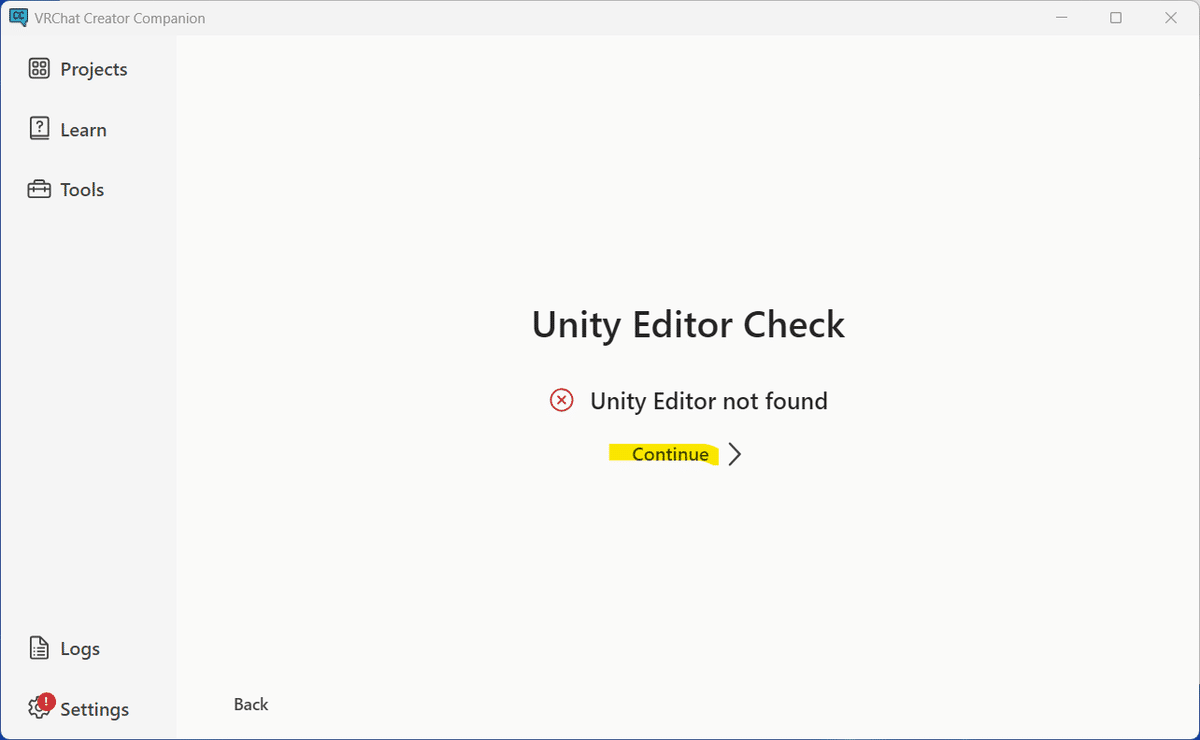Select the Learn book icon
Image resolution: width=1200 pixels, height=740 pixels.
pos(39,129)
